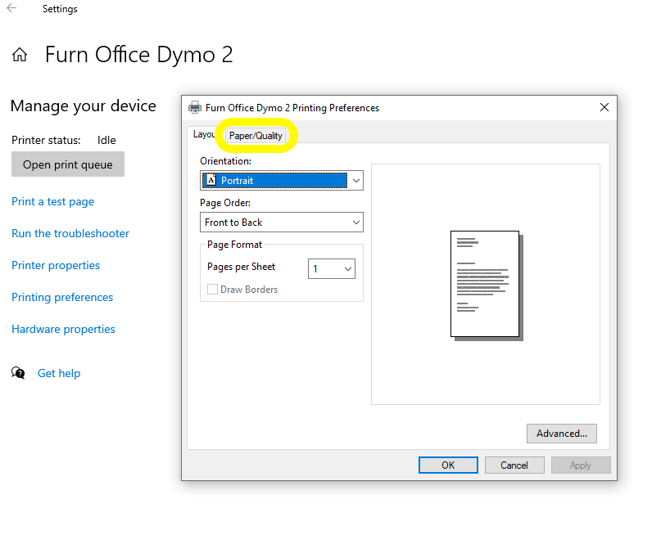Click the Get help chat bubble icon

(x=18, y=373)
